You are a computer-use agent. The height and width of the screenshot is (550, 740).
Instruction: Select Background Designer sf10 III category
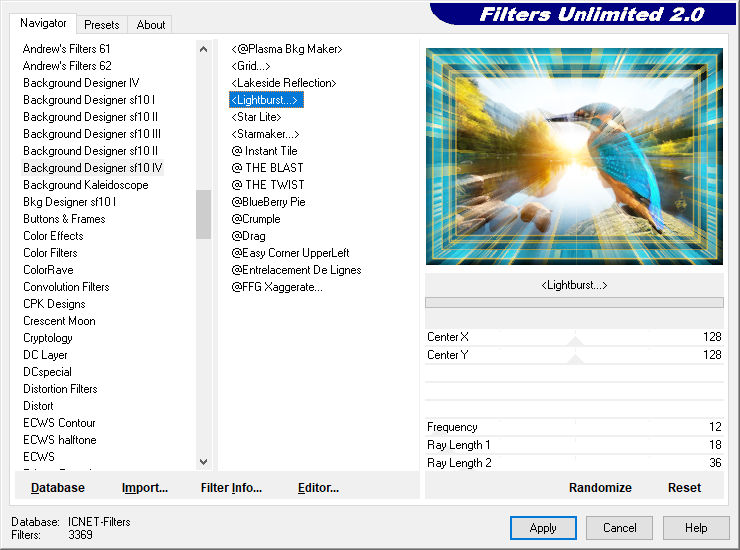click(x=92, y=134)
